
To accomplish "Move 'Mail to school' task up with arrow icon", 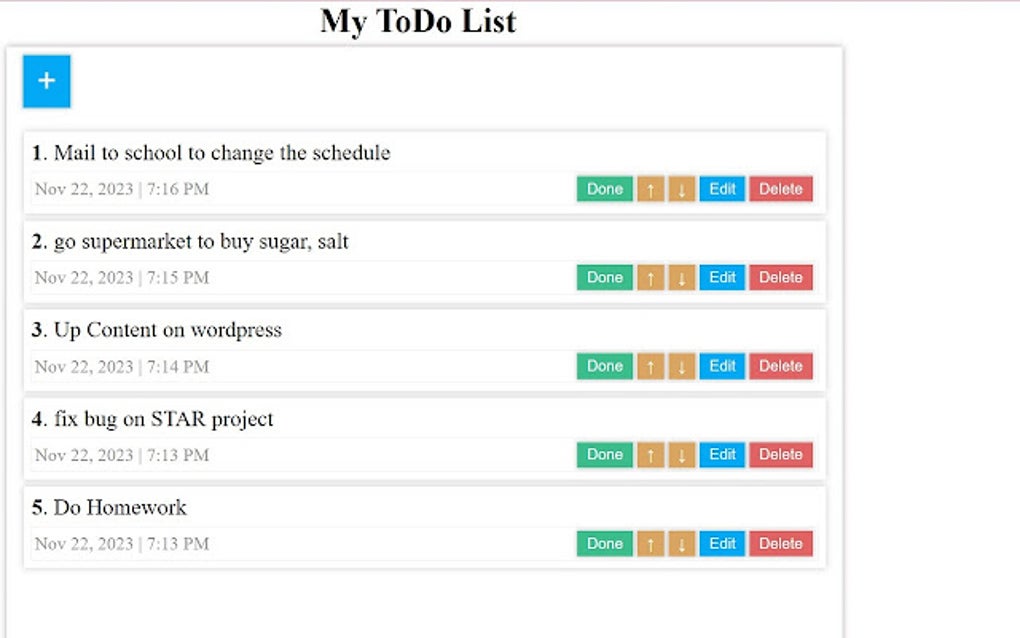I will pos(650,188).
